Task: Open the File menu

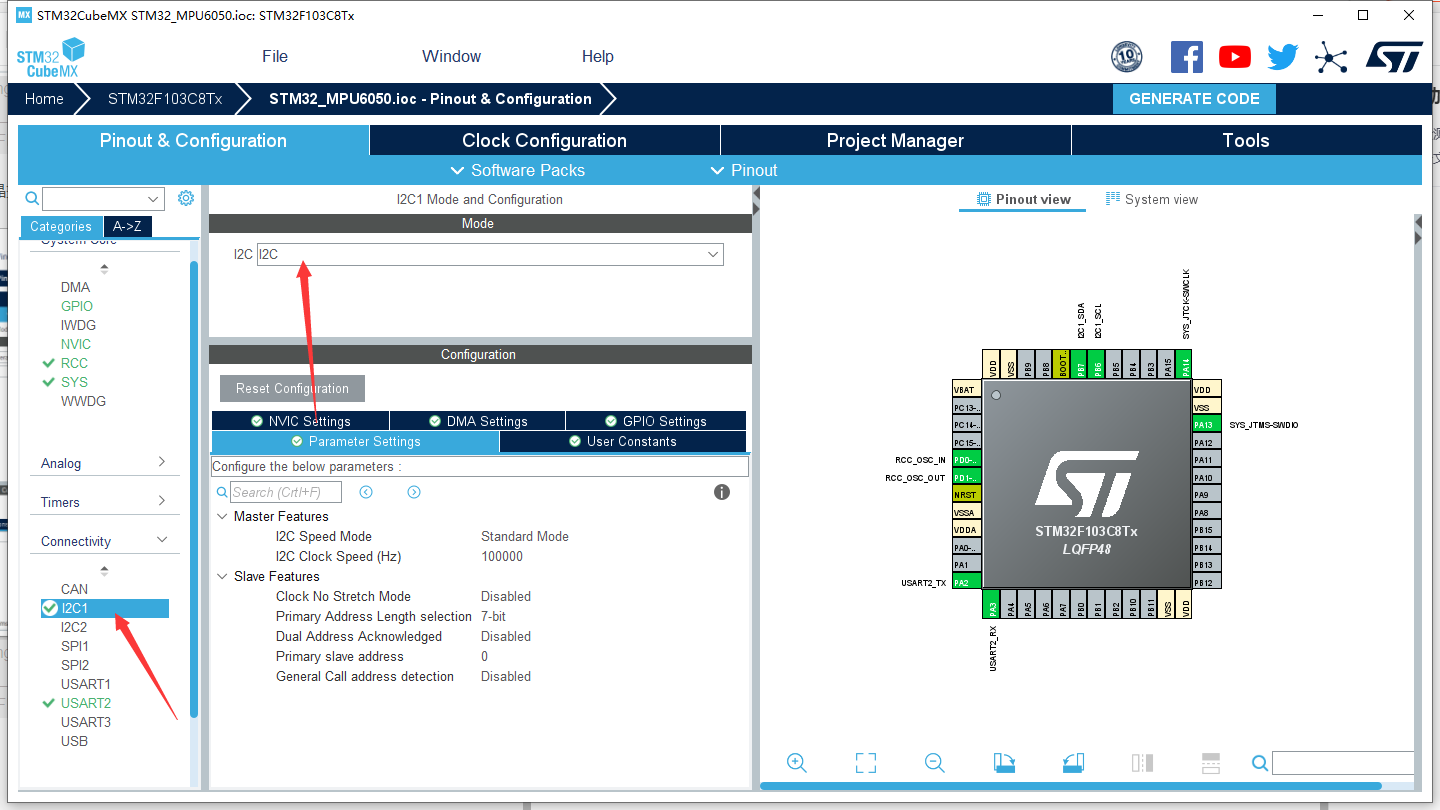Action: point(275,56)
